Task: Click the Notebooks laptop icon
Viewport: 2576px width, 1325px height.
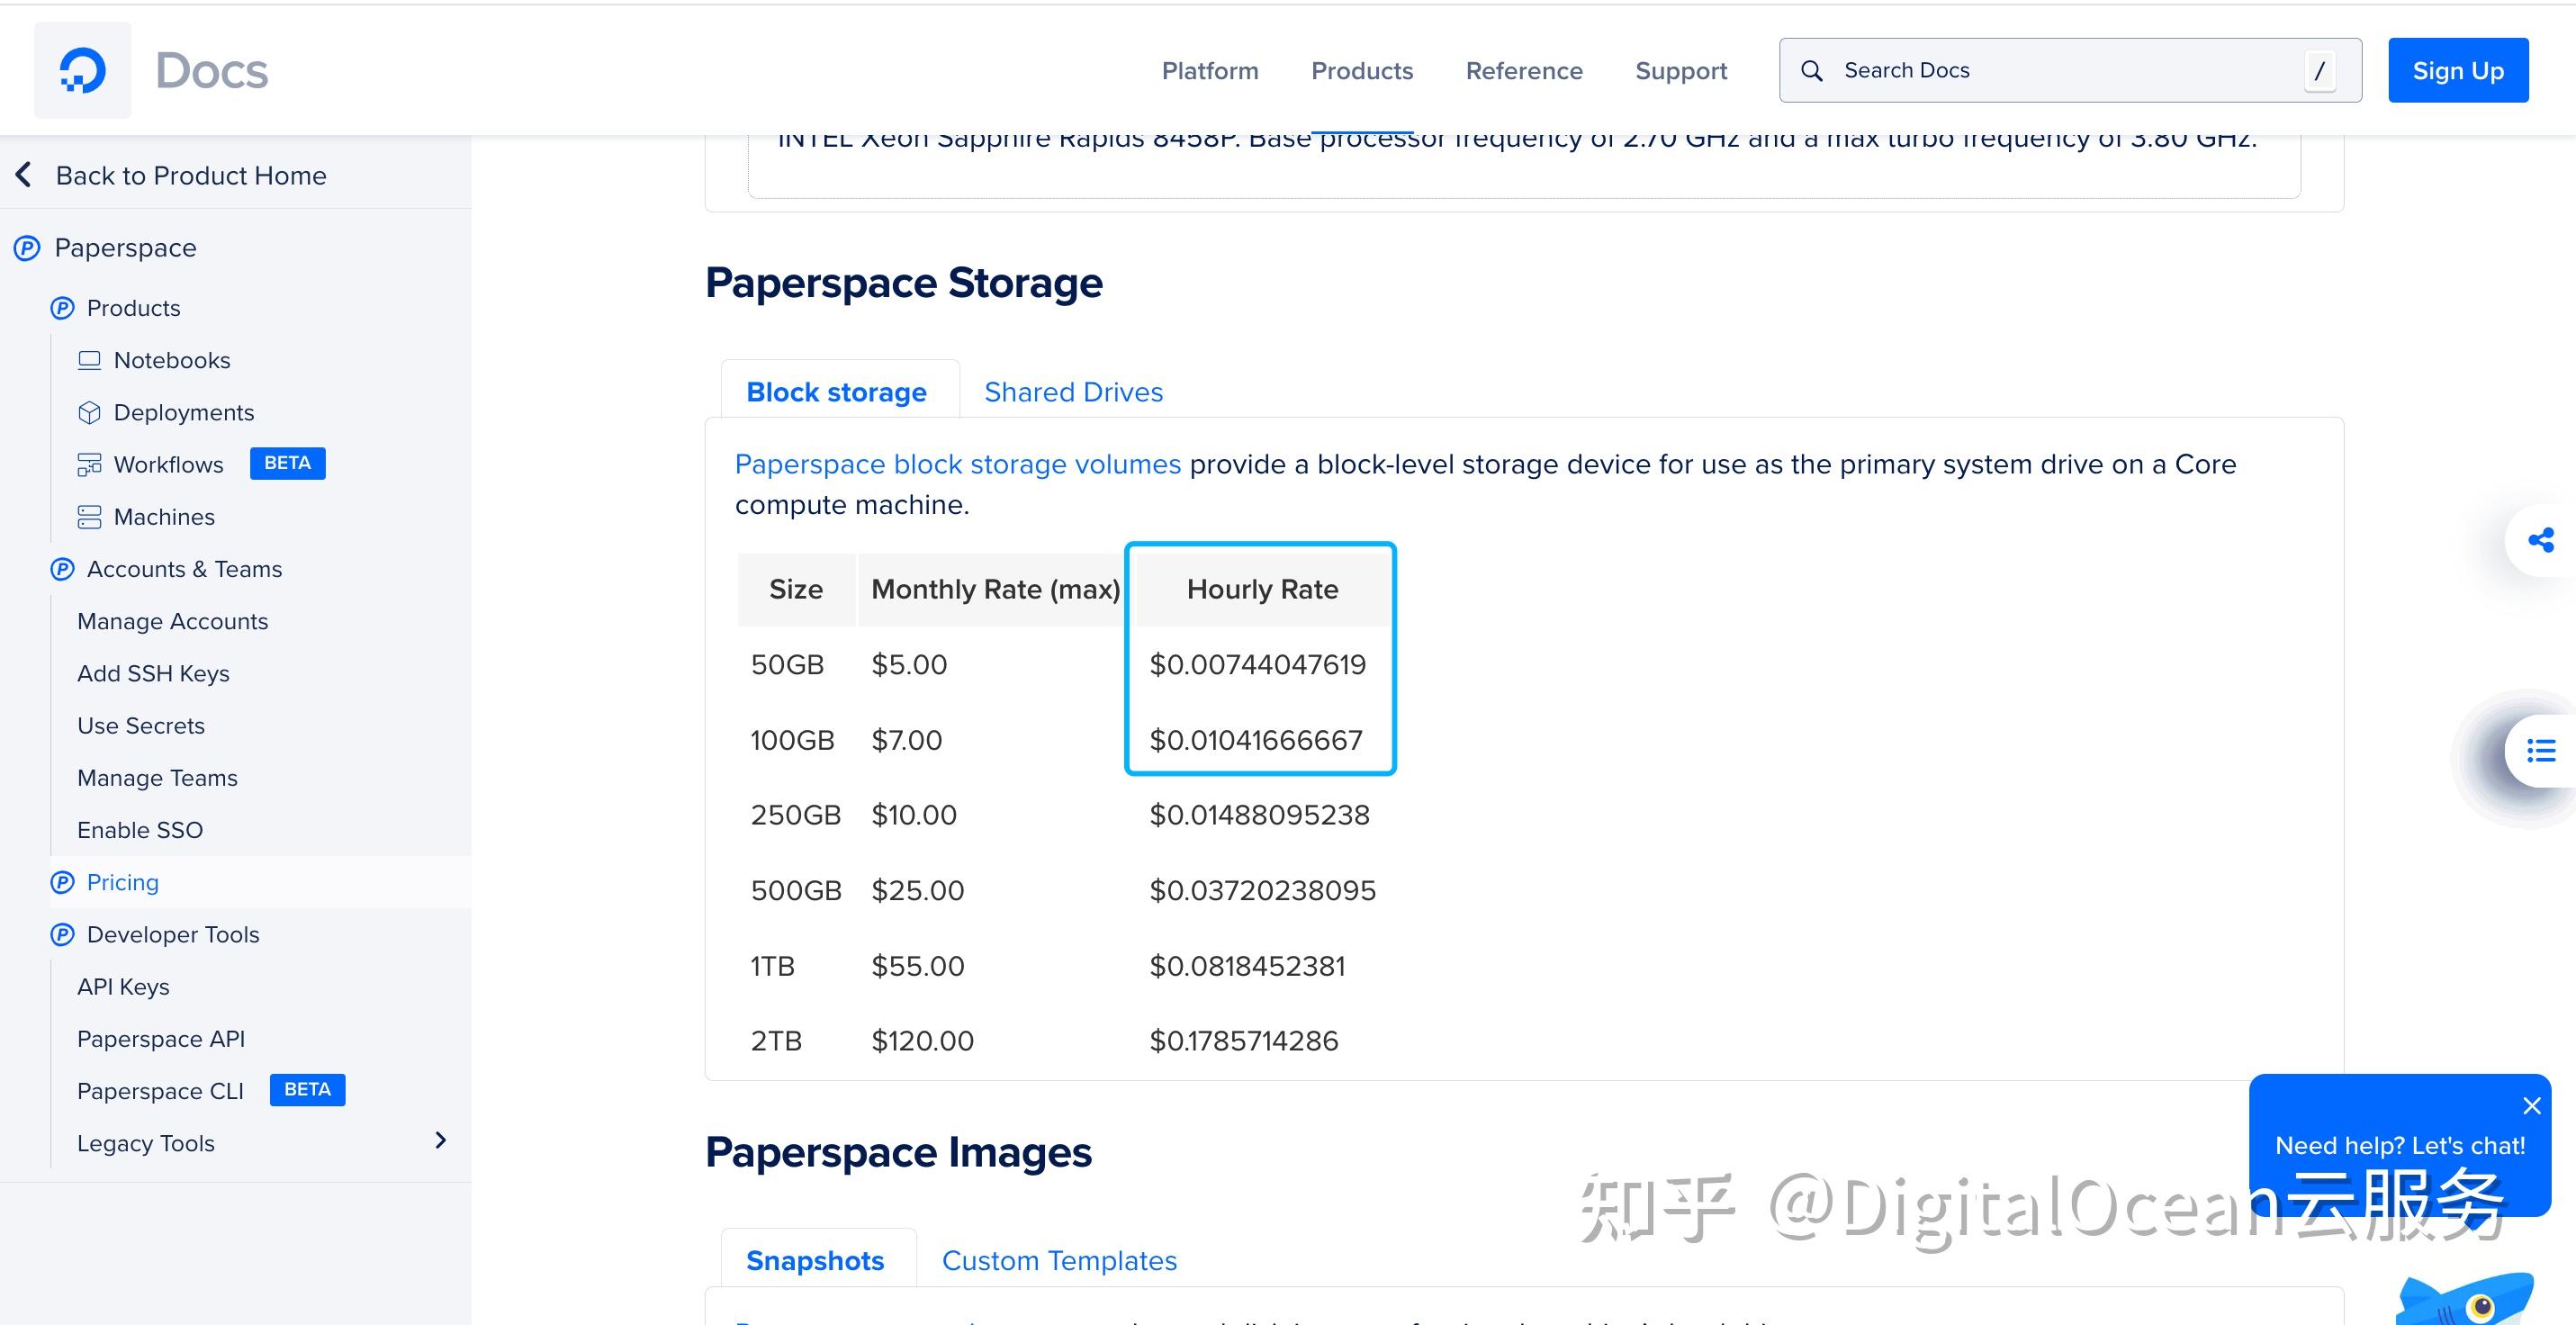Action: [90, 360]
